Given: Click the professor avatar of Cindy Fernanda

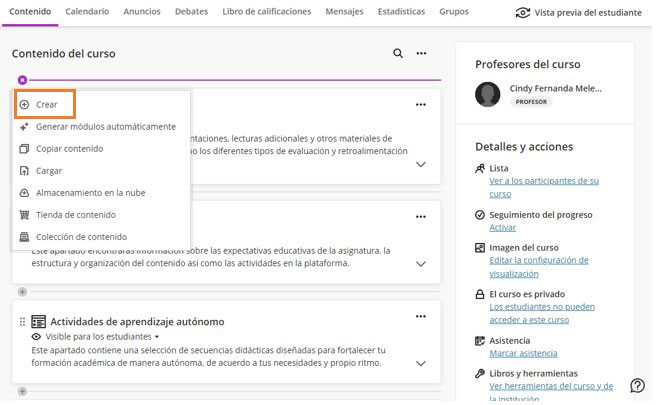Looking at the screenshot, I should click(x=488, y=94).
